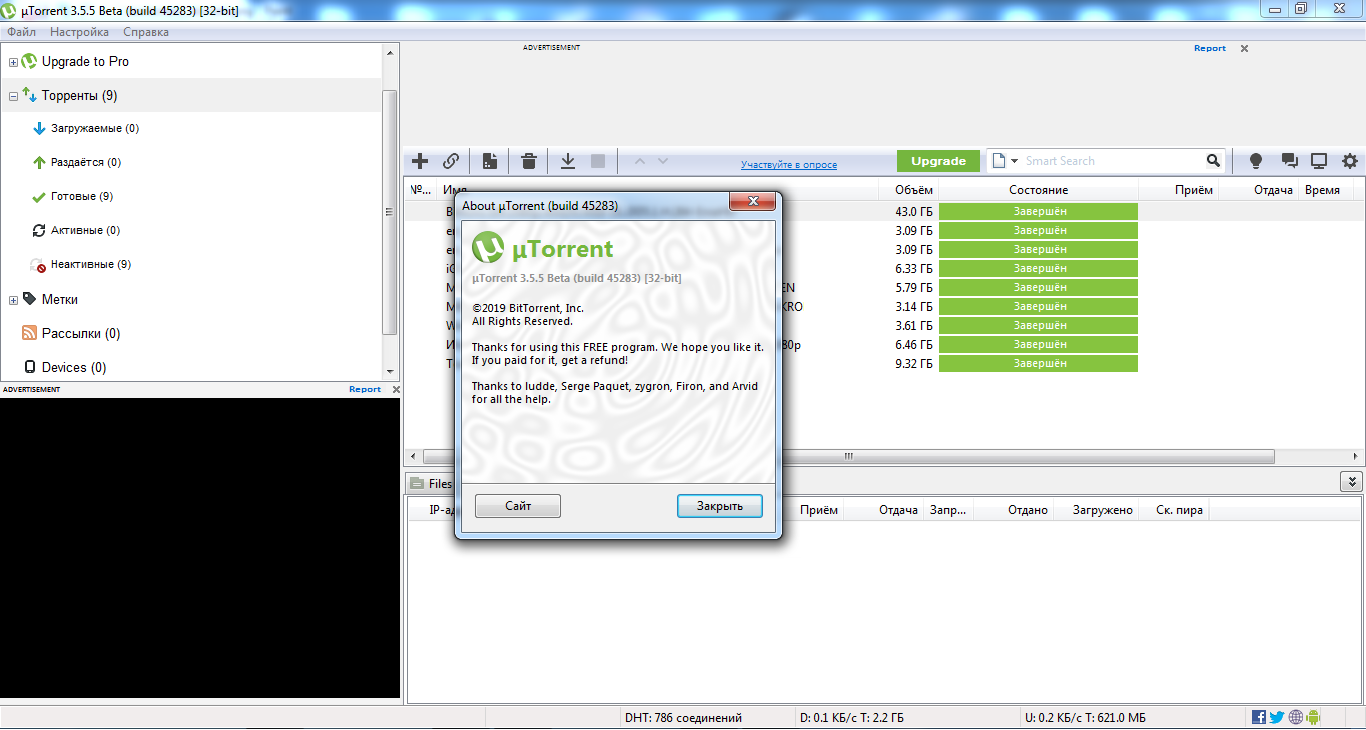Click the Move Up Queue arrow

pos(639,161)
